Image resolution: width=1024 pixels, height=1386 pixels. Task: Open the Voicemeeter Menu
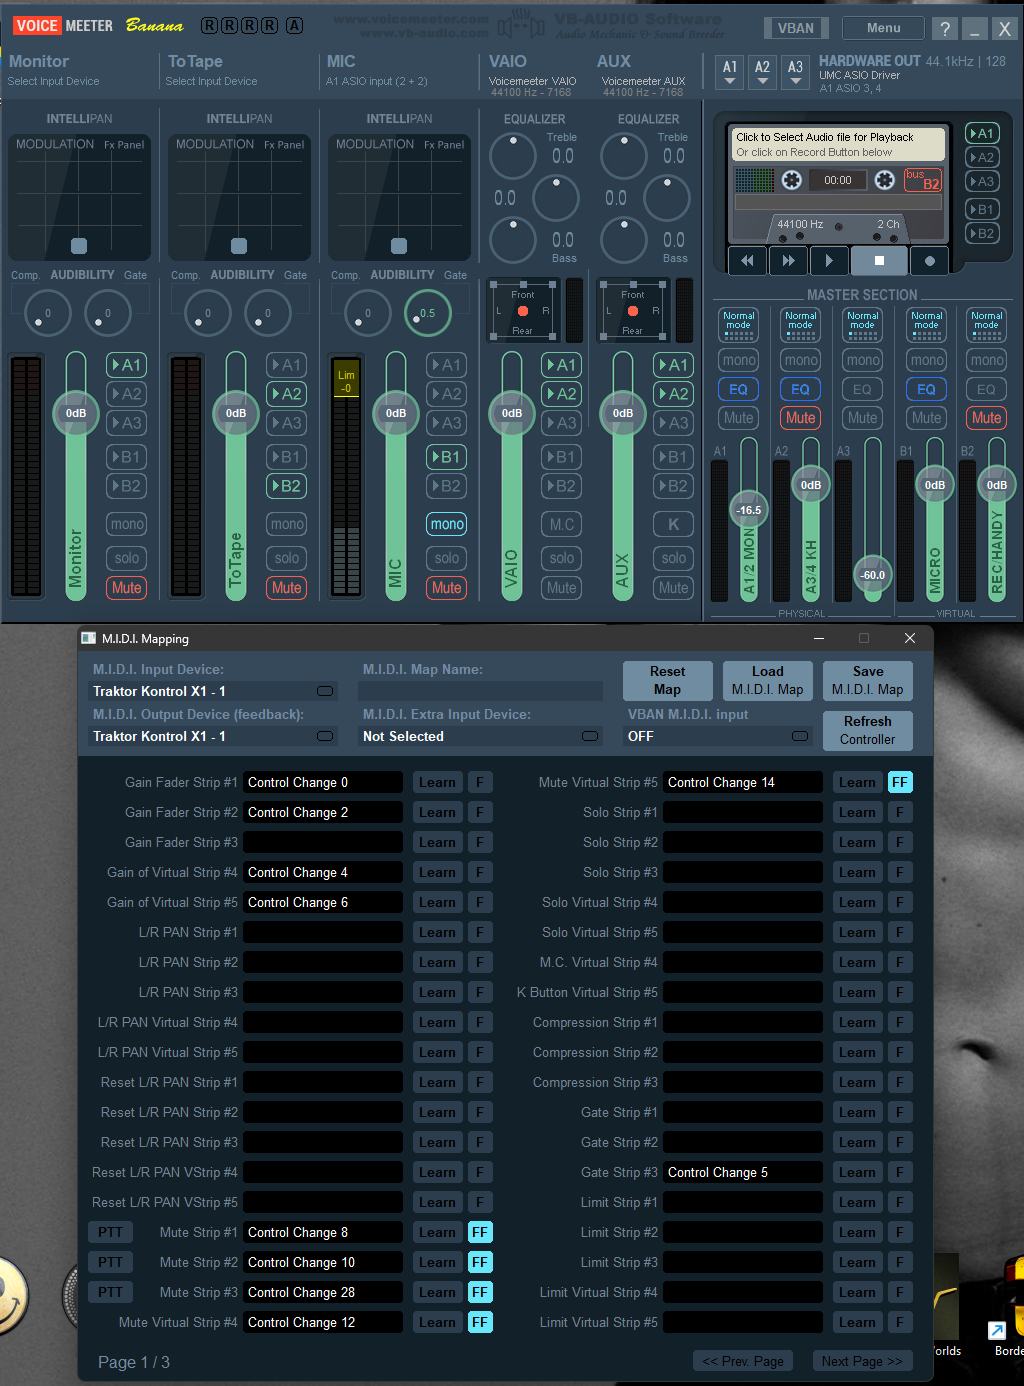click(x=883, y=28)
